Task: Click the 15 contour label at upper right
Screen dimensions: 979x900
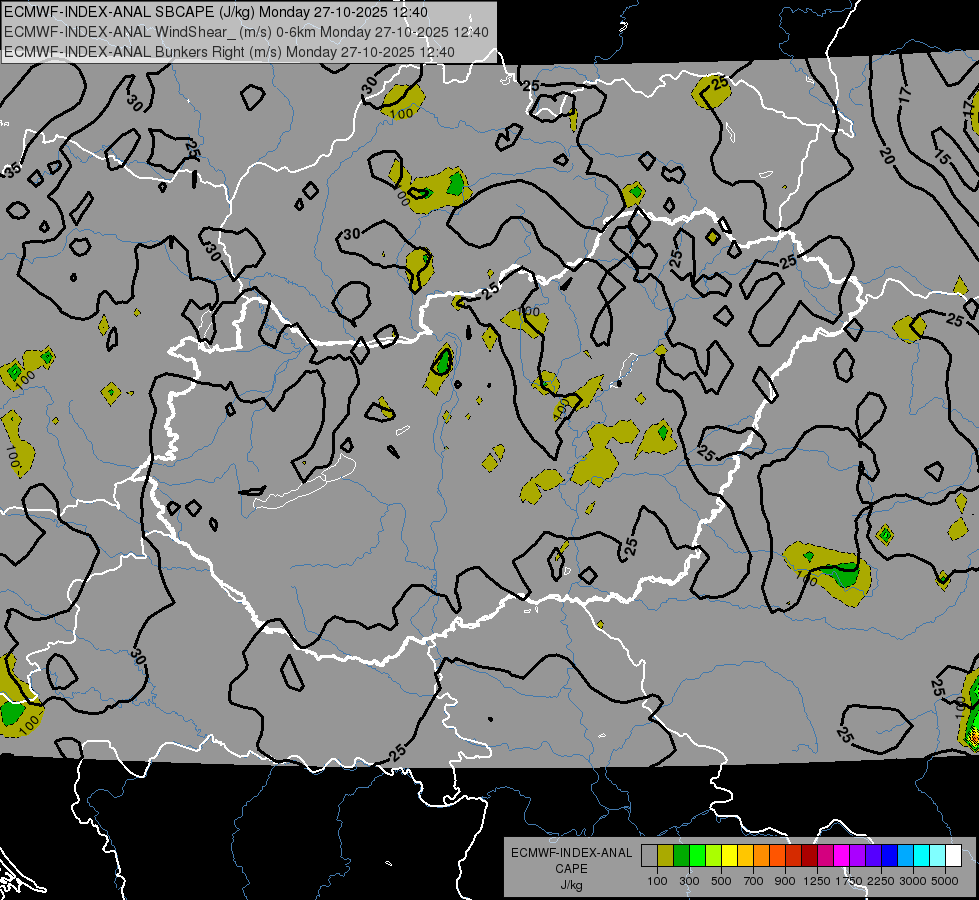Action: point(940,158)
